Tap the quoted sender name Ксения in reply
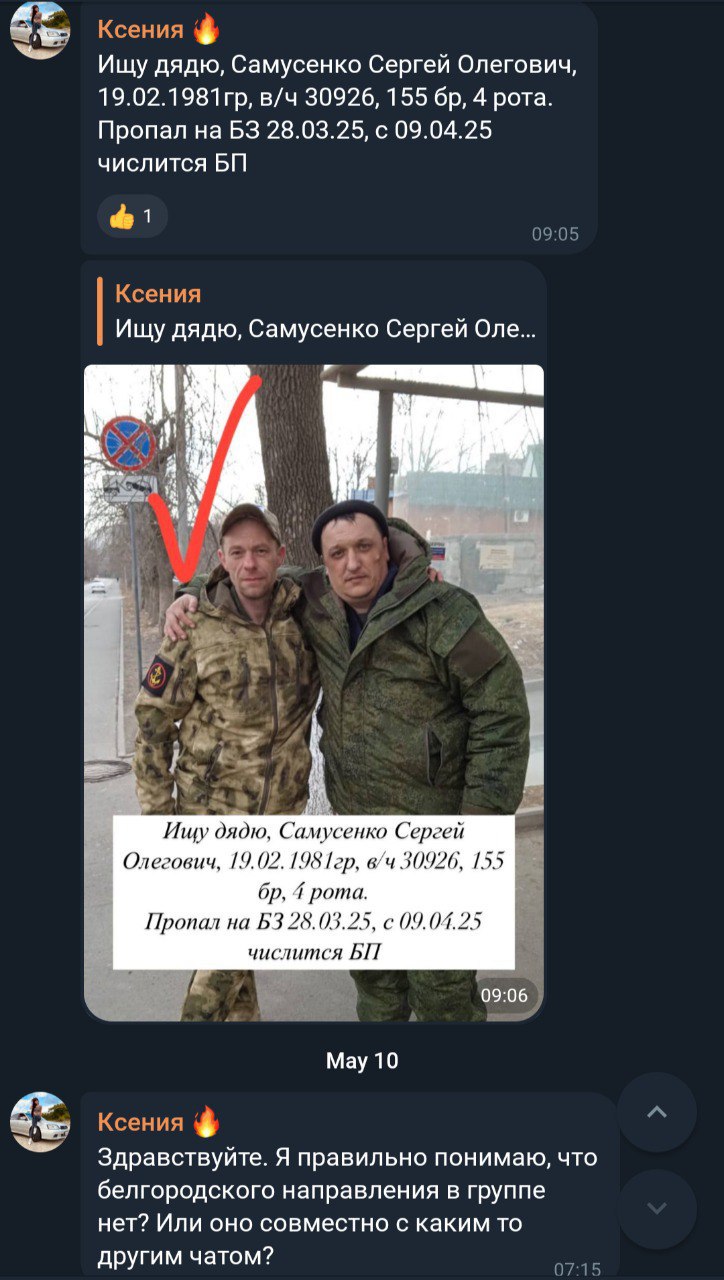Image resolution: width=724 pixels, height=1280 pixels. point(158,293)
